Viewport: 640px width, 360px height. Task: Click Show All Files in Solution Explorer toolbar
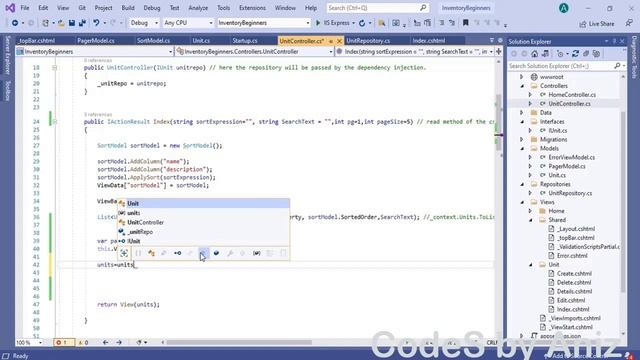point(596,53)
